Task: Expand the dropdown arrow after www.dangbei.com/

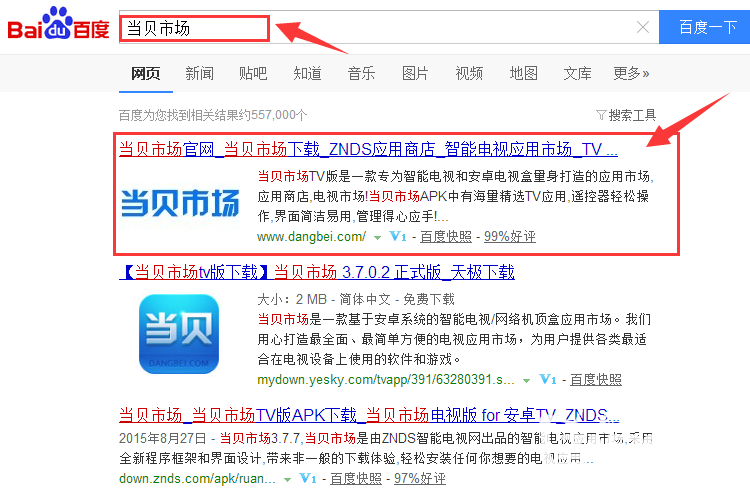Action: click(377, 237)
